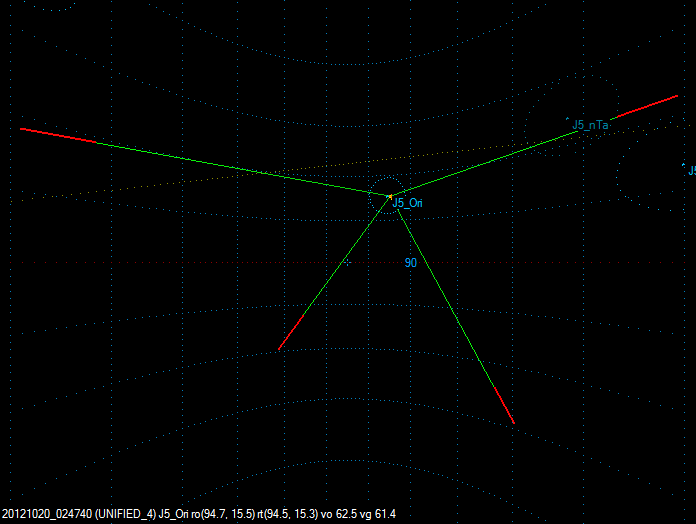Select the status text 20121020_024740

coord(47,514)
